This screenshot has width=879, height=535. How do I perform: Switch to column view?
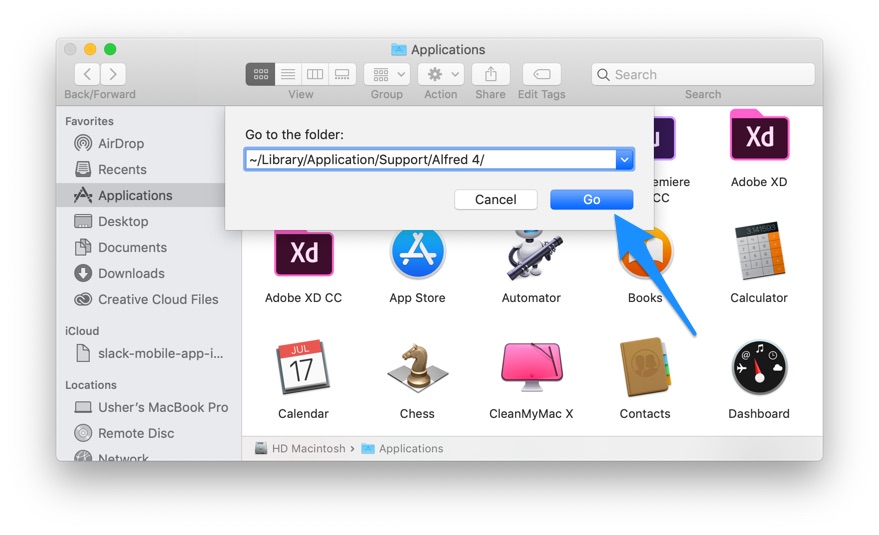click(x=315, y=74)
